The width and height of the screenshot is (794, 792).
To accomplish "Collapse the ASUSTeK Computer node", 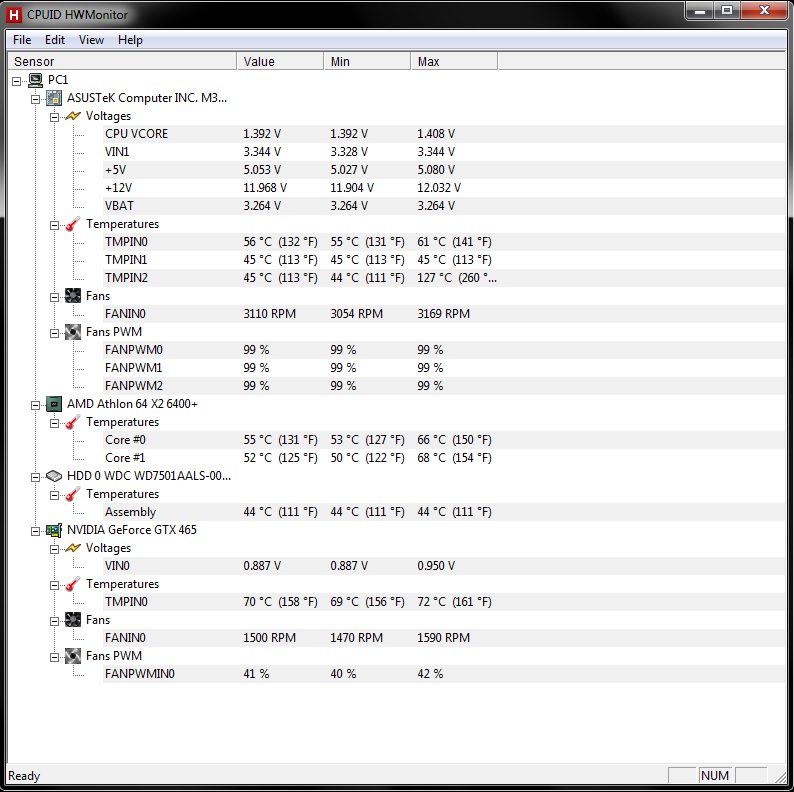I will click(x=35, y=99).
